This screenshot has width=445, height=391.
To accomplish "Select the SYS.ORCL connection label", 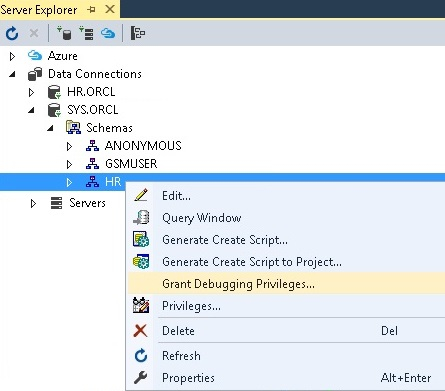I will (93, 110).
